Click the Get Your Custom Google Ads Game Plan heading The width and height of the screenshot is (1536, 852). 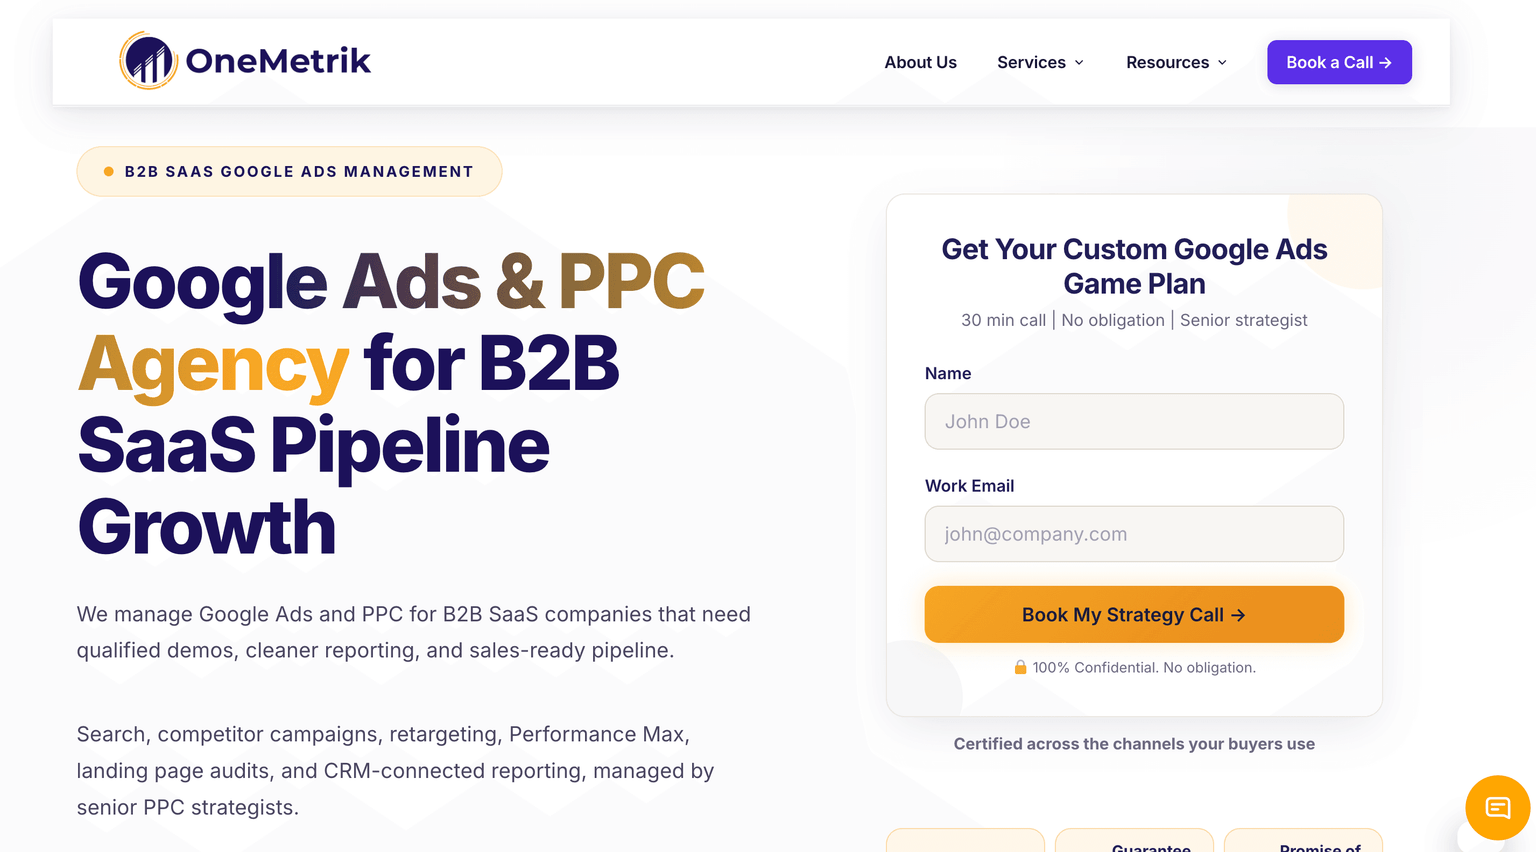(1134, 266)
